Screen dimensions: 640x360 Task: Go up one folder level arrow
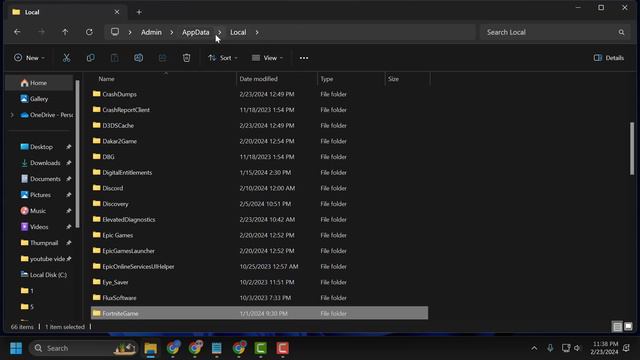point(65,32)
